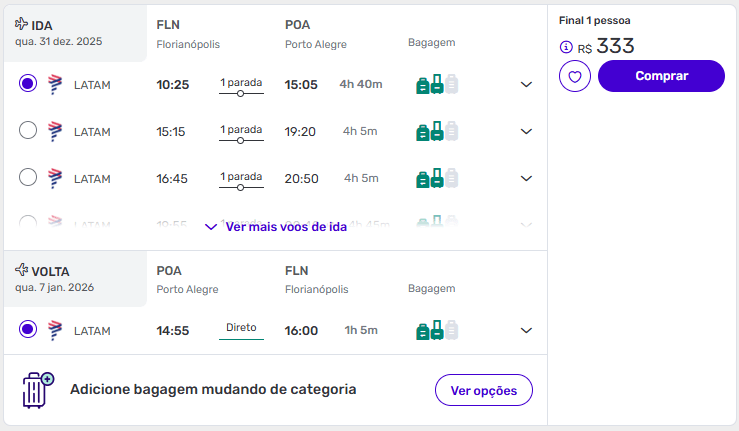
Task: Expand details of the 10:25 flight
Action: click(527, 85)
